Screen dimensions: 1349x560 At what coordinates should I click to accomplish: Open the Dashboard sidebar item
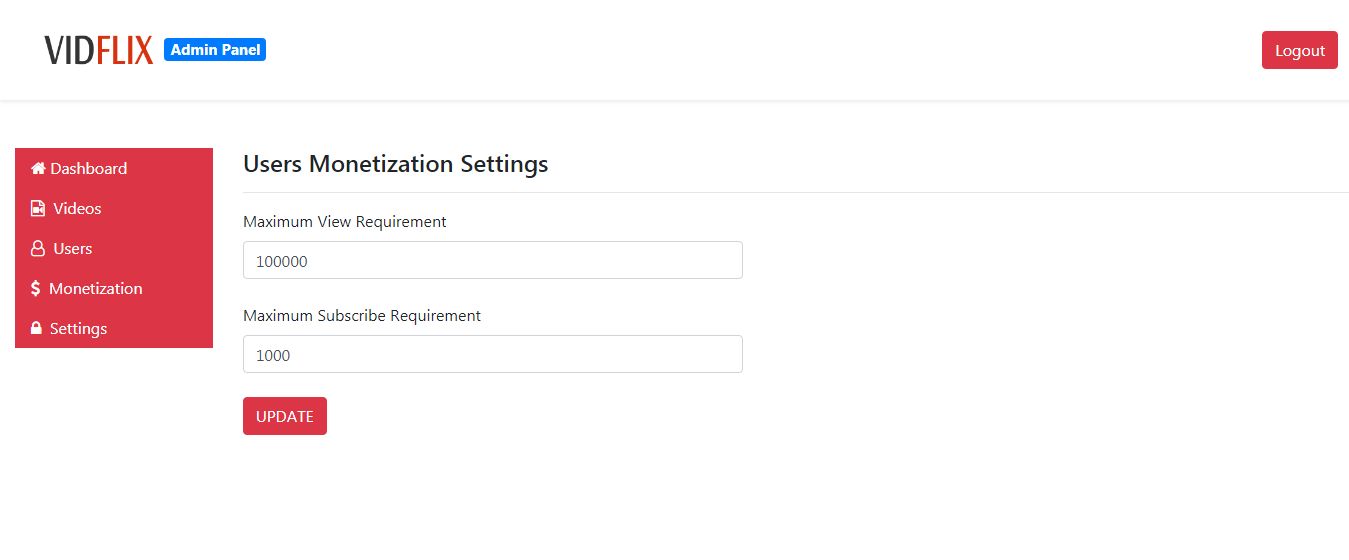89,168
